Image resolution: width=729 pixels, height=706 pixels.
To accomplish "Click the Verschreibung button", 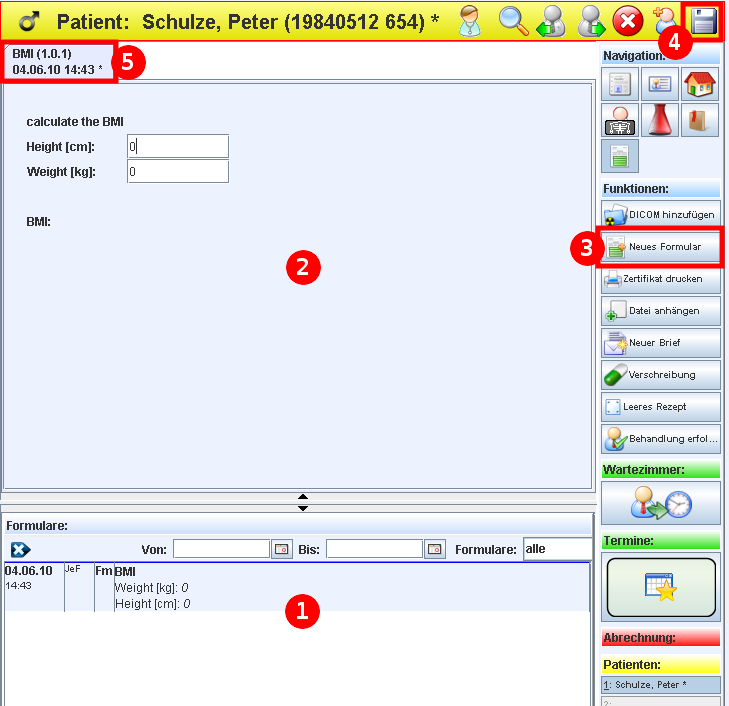I will click(660, 375).
